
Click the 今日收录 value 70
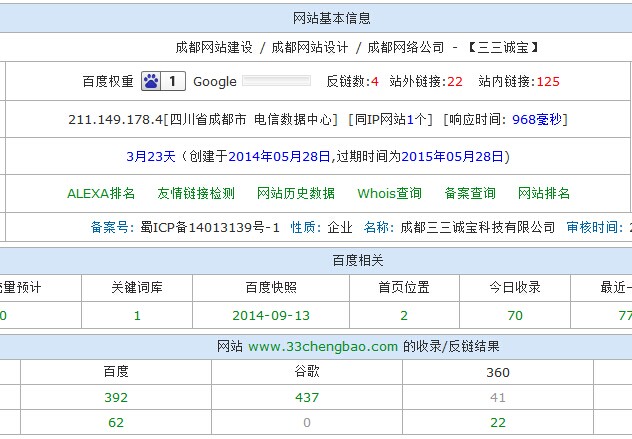click(515, 316)
